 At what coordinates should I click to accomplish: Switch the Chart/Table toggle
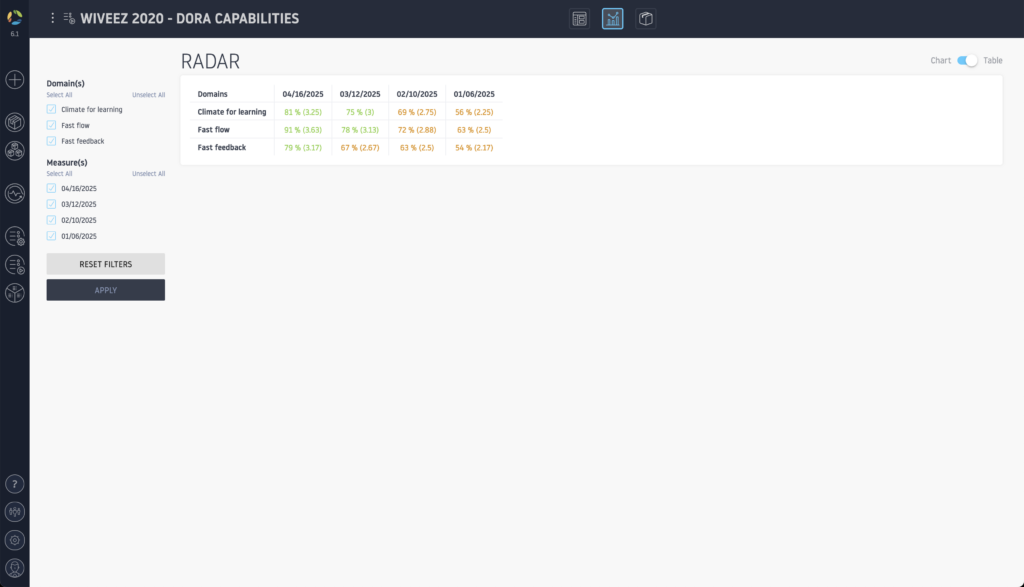tap(967, 61)
